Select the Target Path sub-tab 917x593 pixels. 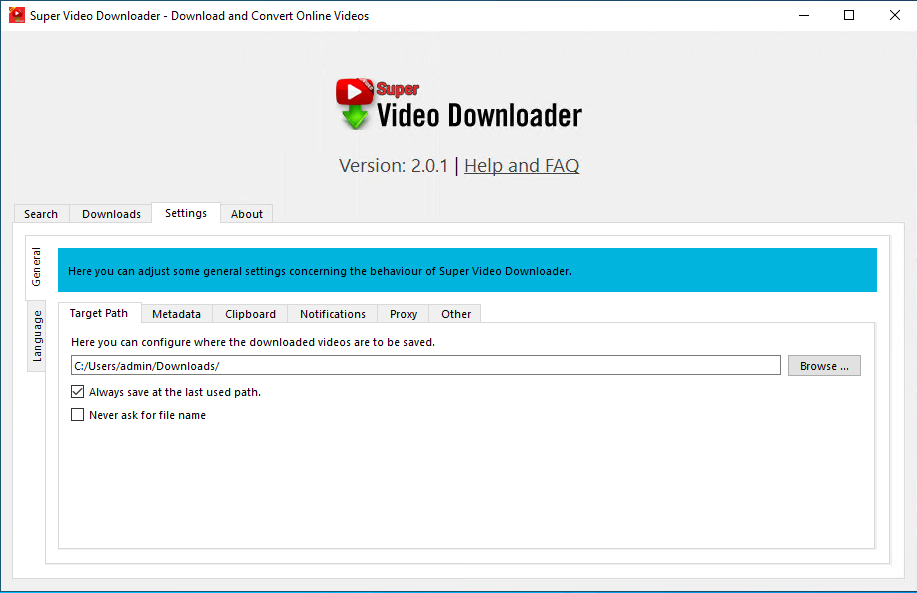click(99, 313)
